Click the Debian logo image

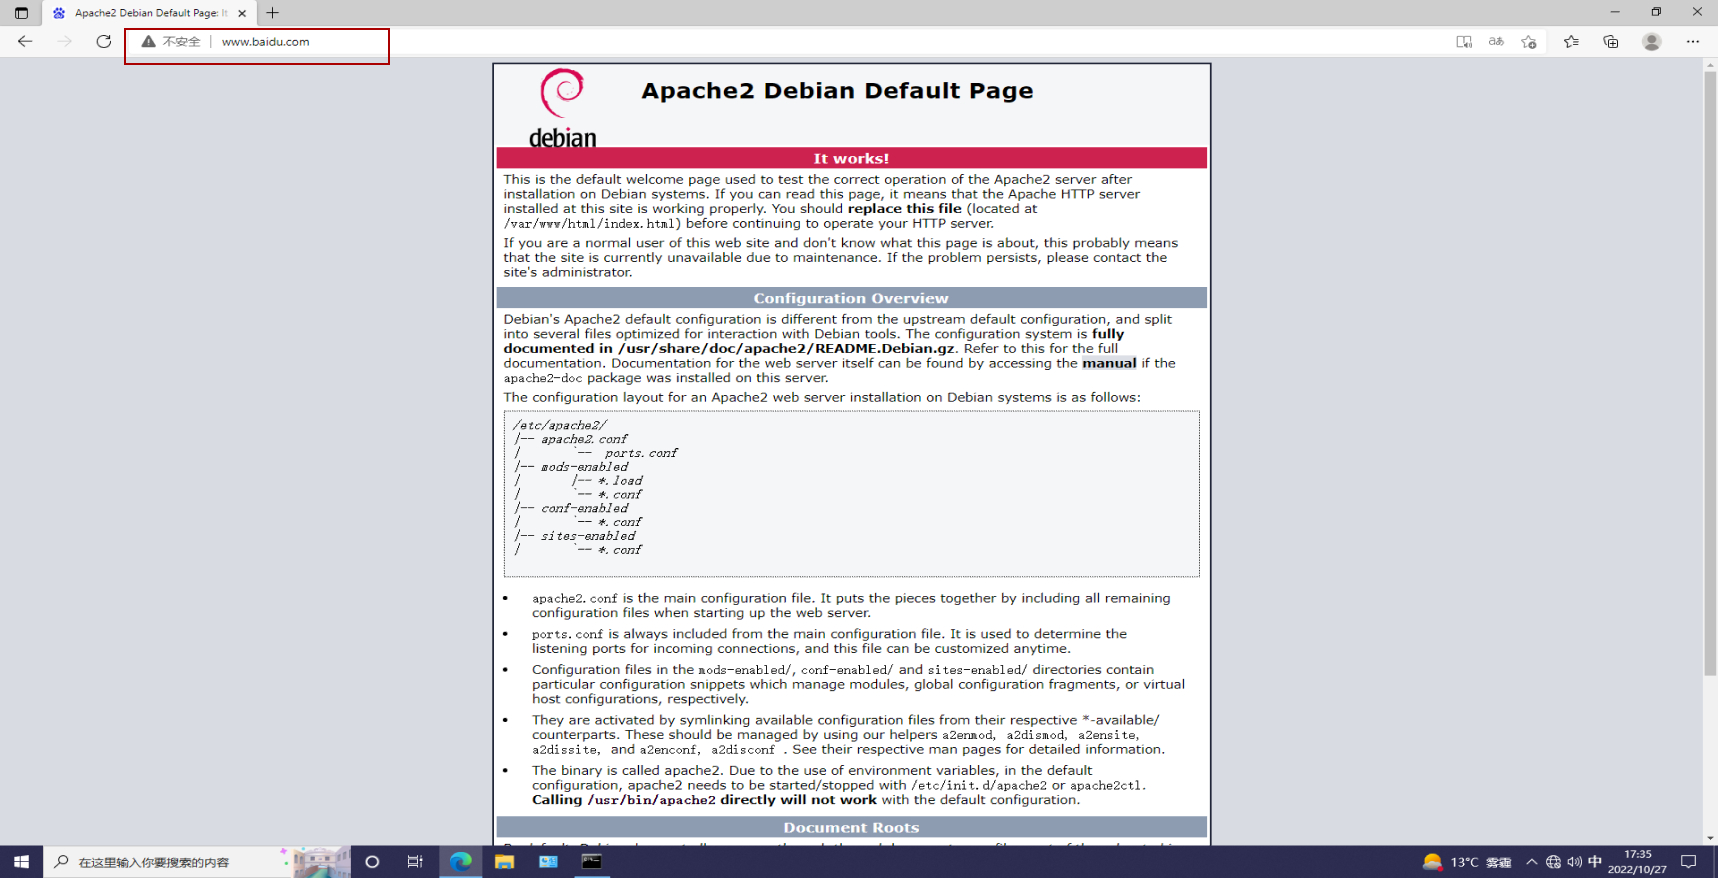(562, 108)
